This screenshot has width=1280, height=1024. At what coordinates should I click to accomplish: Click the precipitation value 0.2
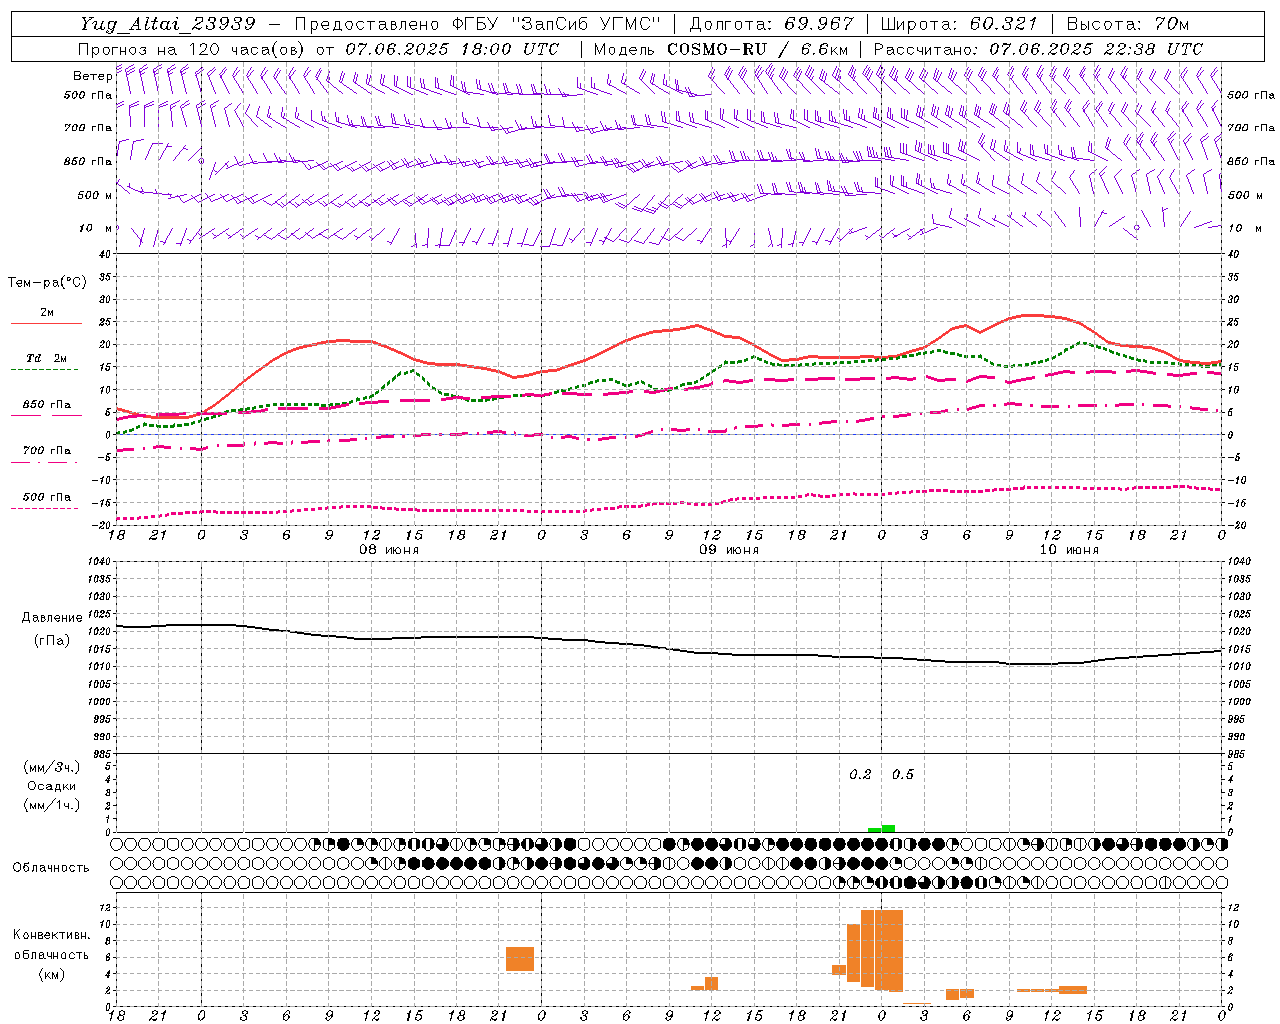[860, 774]
